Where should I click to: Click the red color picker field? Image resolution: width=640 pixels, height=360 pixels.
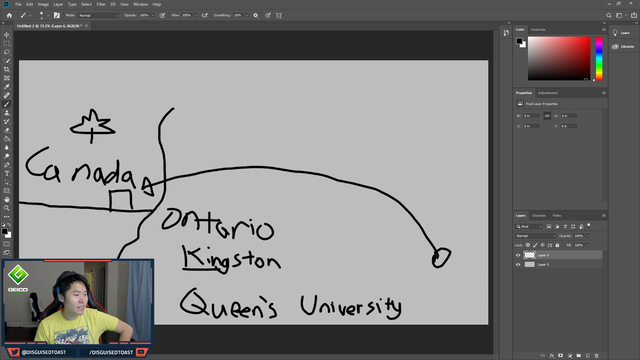559,58
